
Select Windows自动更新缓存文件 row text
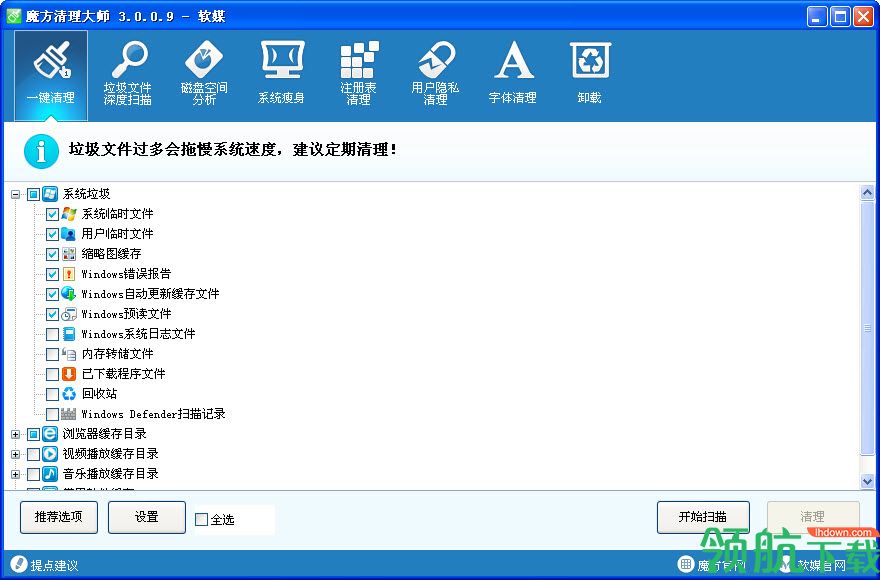click(150, 294)
